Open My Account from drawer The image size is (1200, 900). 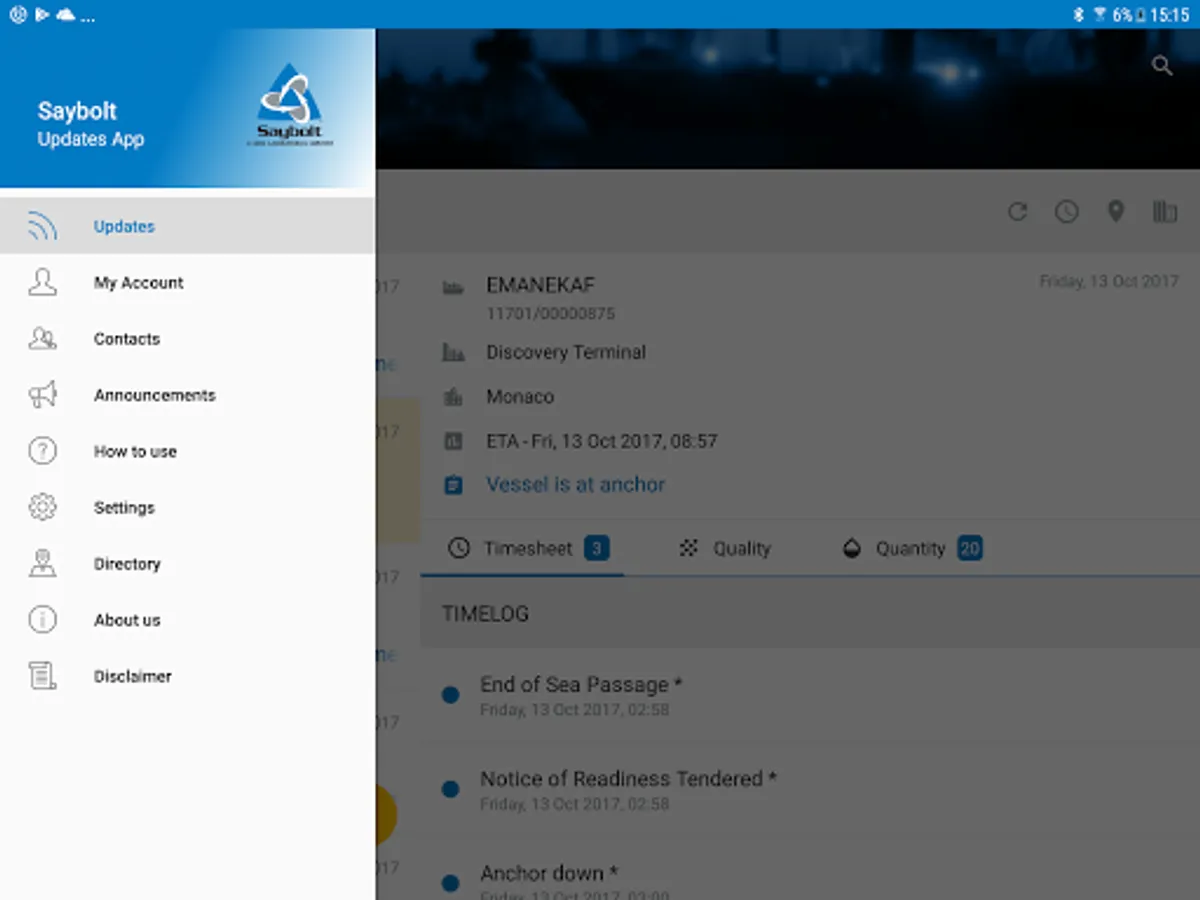pyautogui.click(x=187, y=283)
